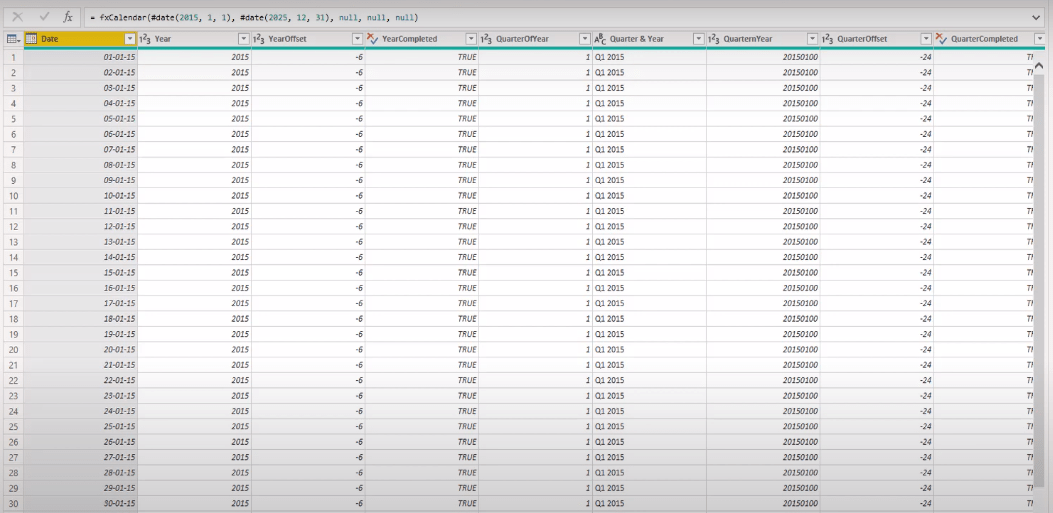This screenshot has height=513, width=1053.
Task: Select the Quarter & Year column header
Action: coord(649,39)
